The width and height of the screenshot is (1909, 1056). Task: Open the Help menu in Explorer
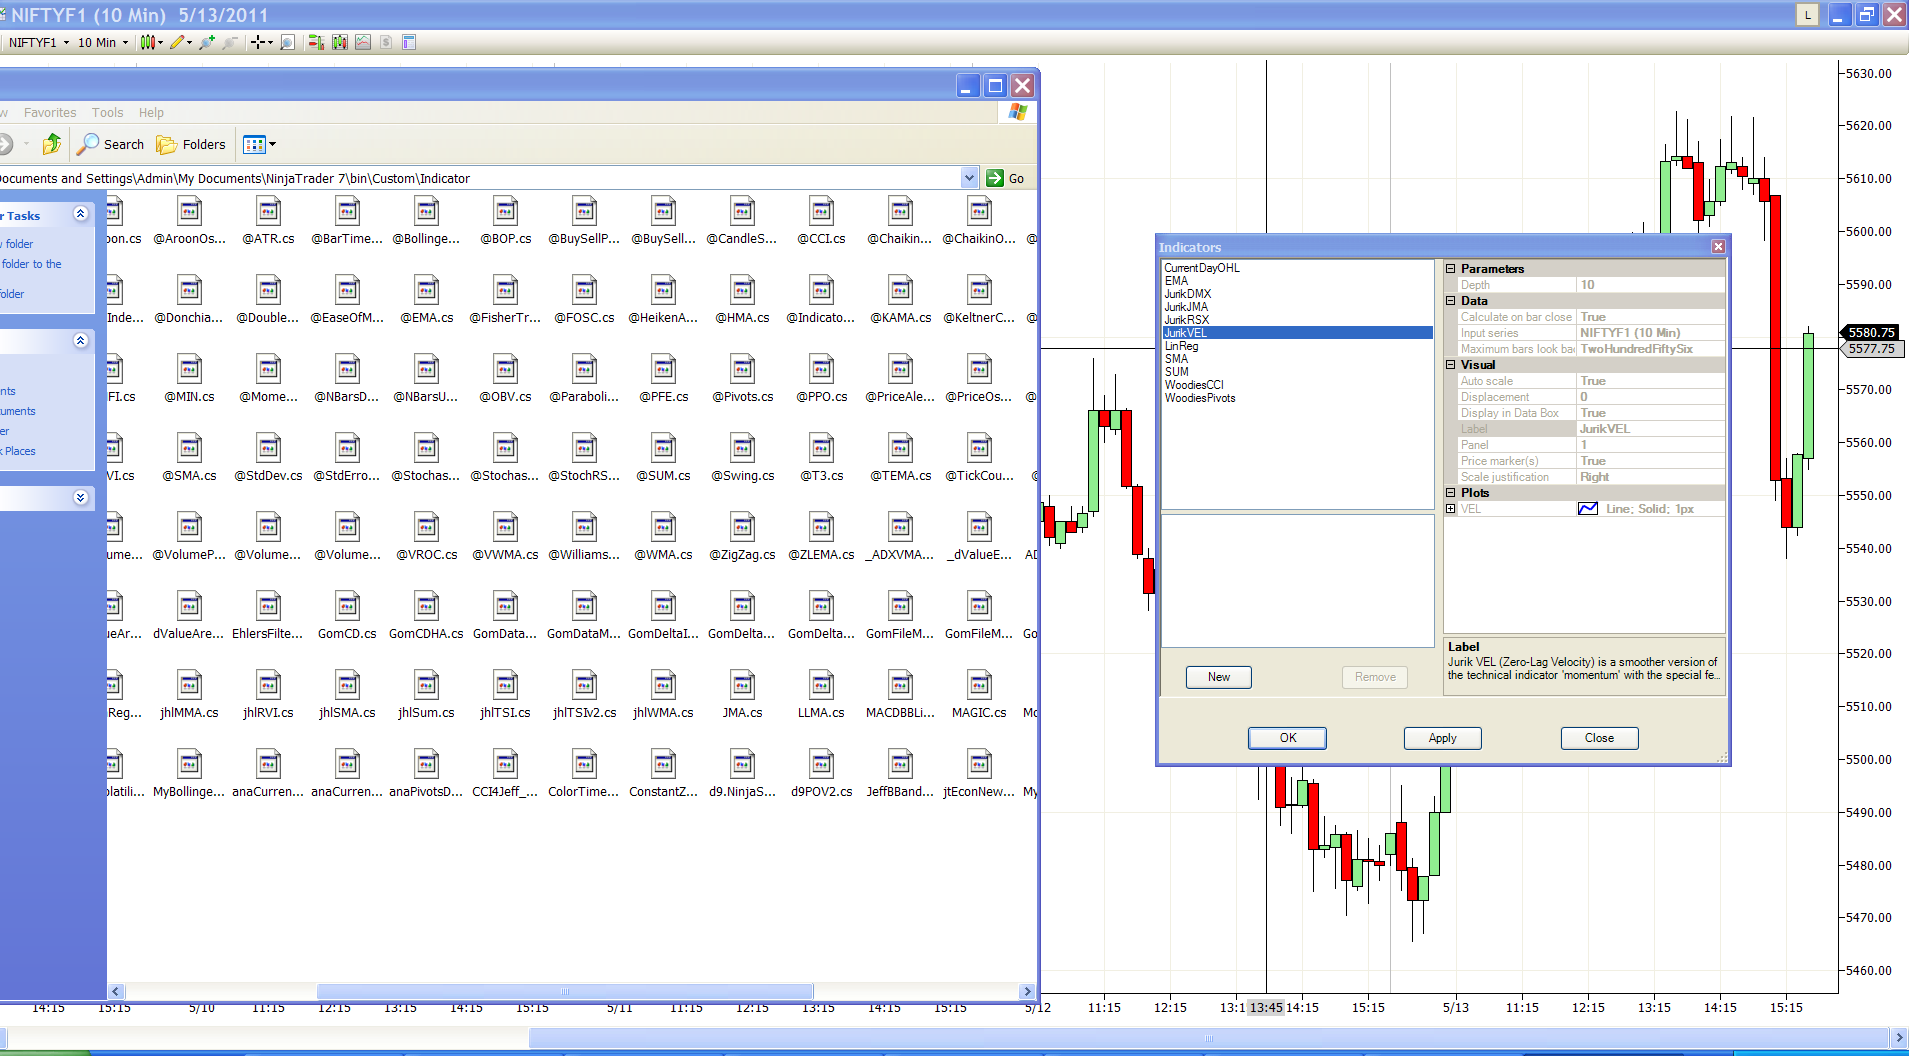coord(151,113)
